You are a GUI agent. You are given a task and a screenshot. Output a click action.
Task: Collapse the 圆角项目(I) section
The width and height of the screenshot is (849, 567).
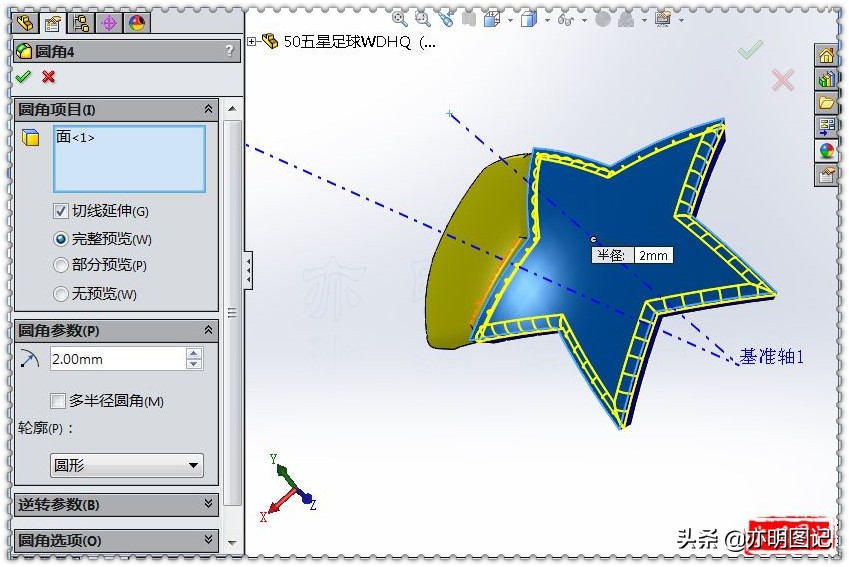pos(208,109)
